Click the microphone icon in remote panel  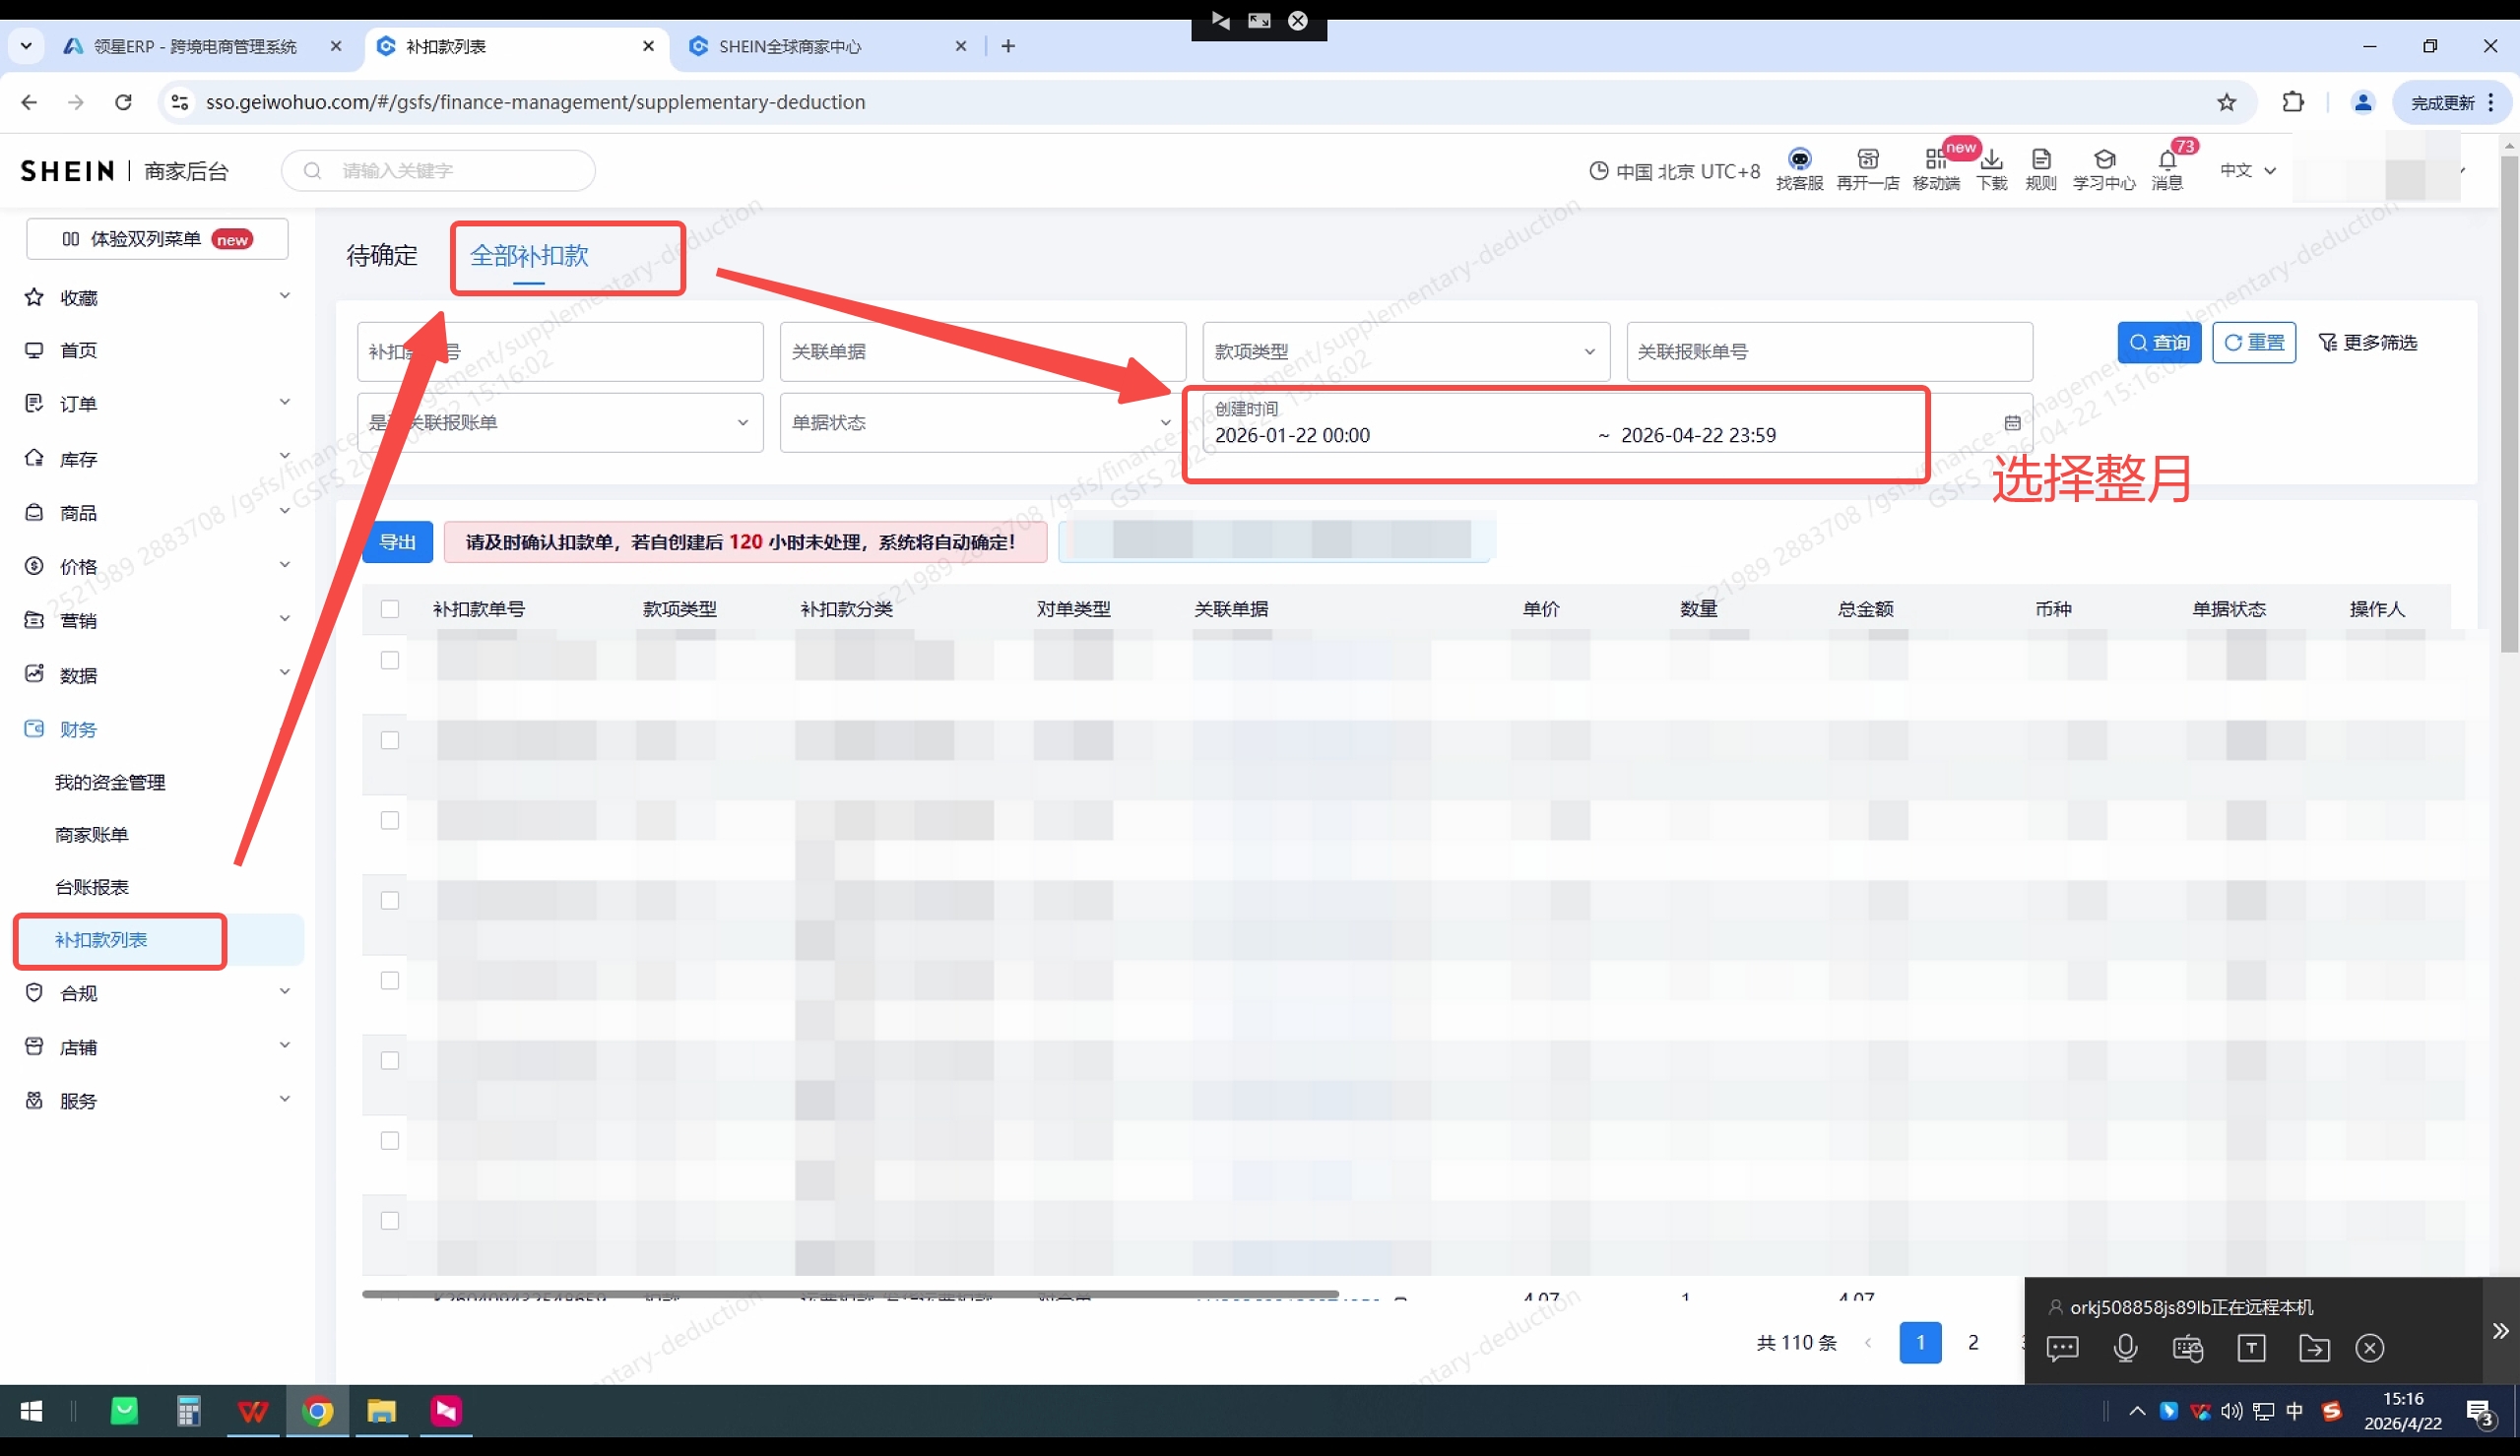(2125, 1348)
